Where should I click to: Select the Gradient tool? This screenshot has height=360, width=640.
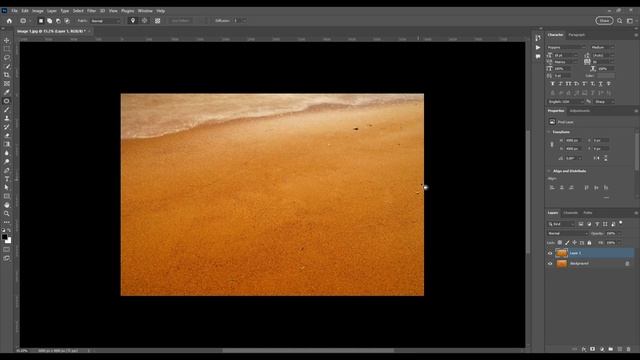point(7,144)
